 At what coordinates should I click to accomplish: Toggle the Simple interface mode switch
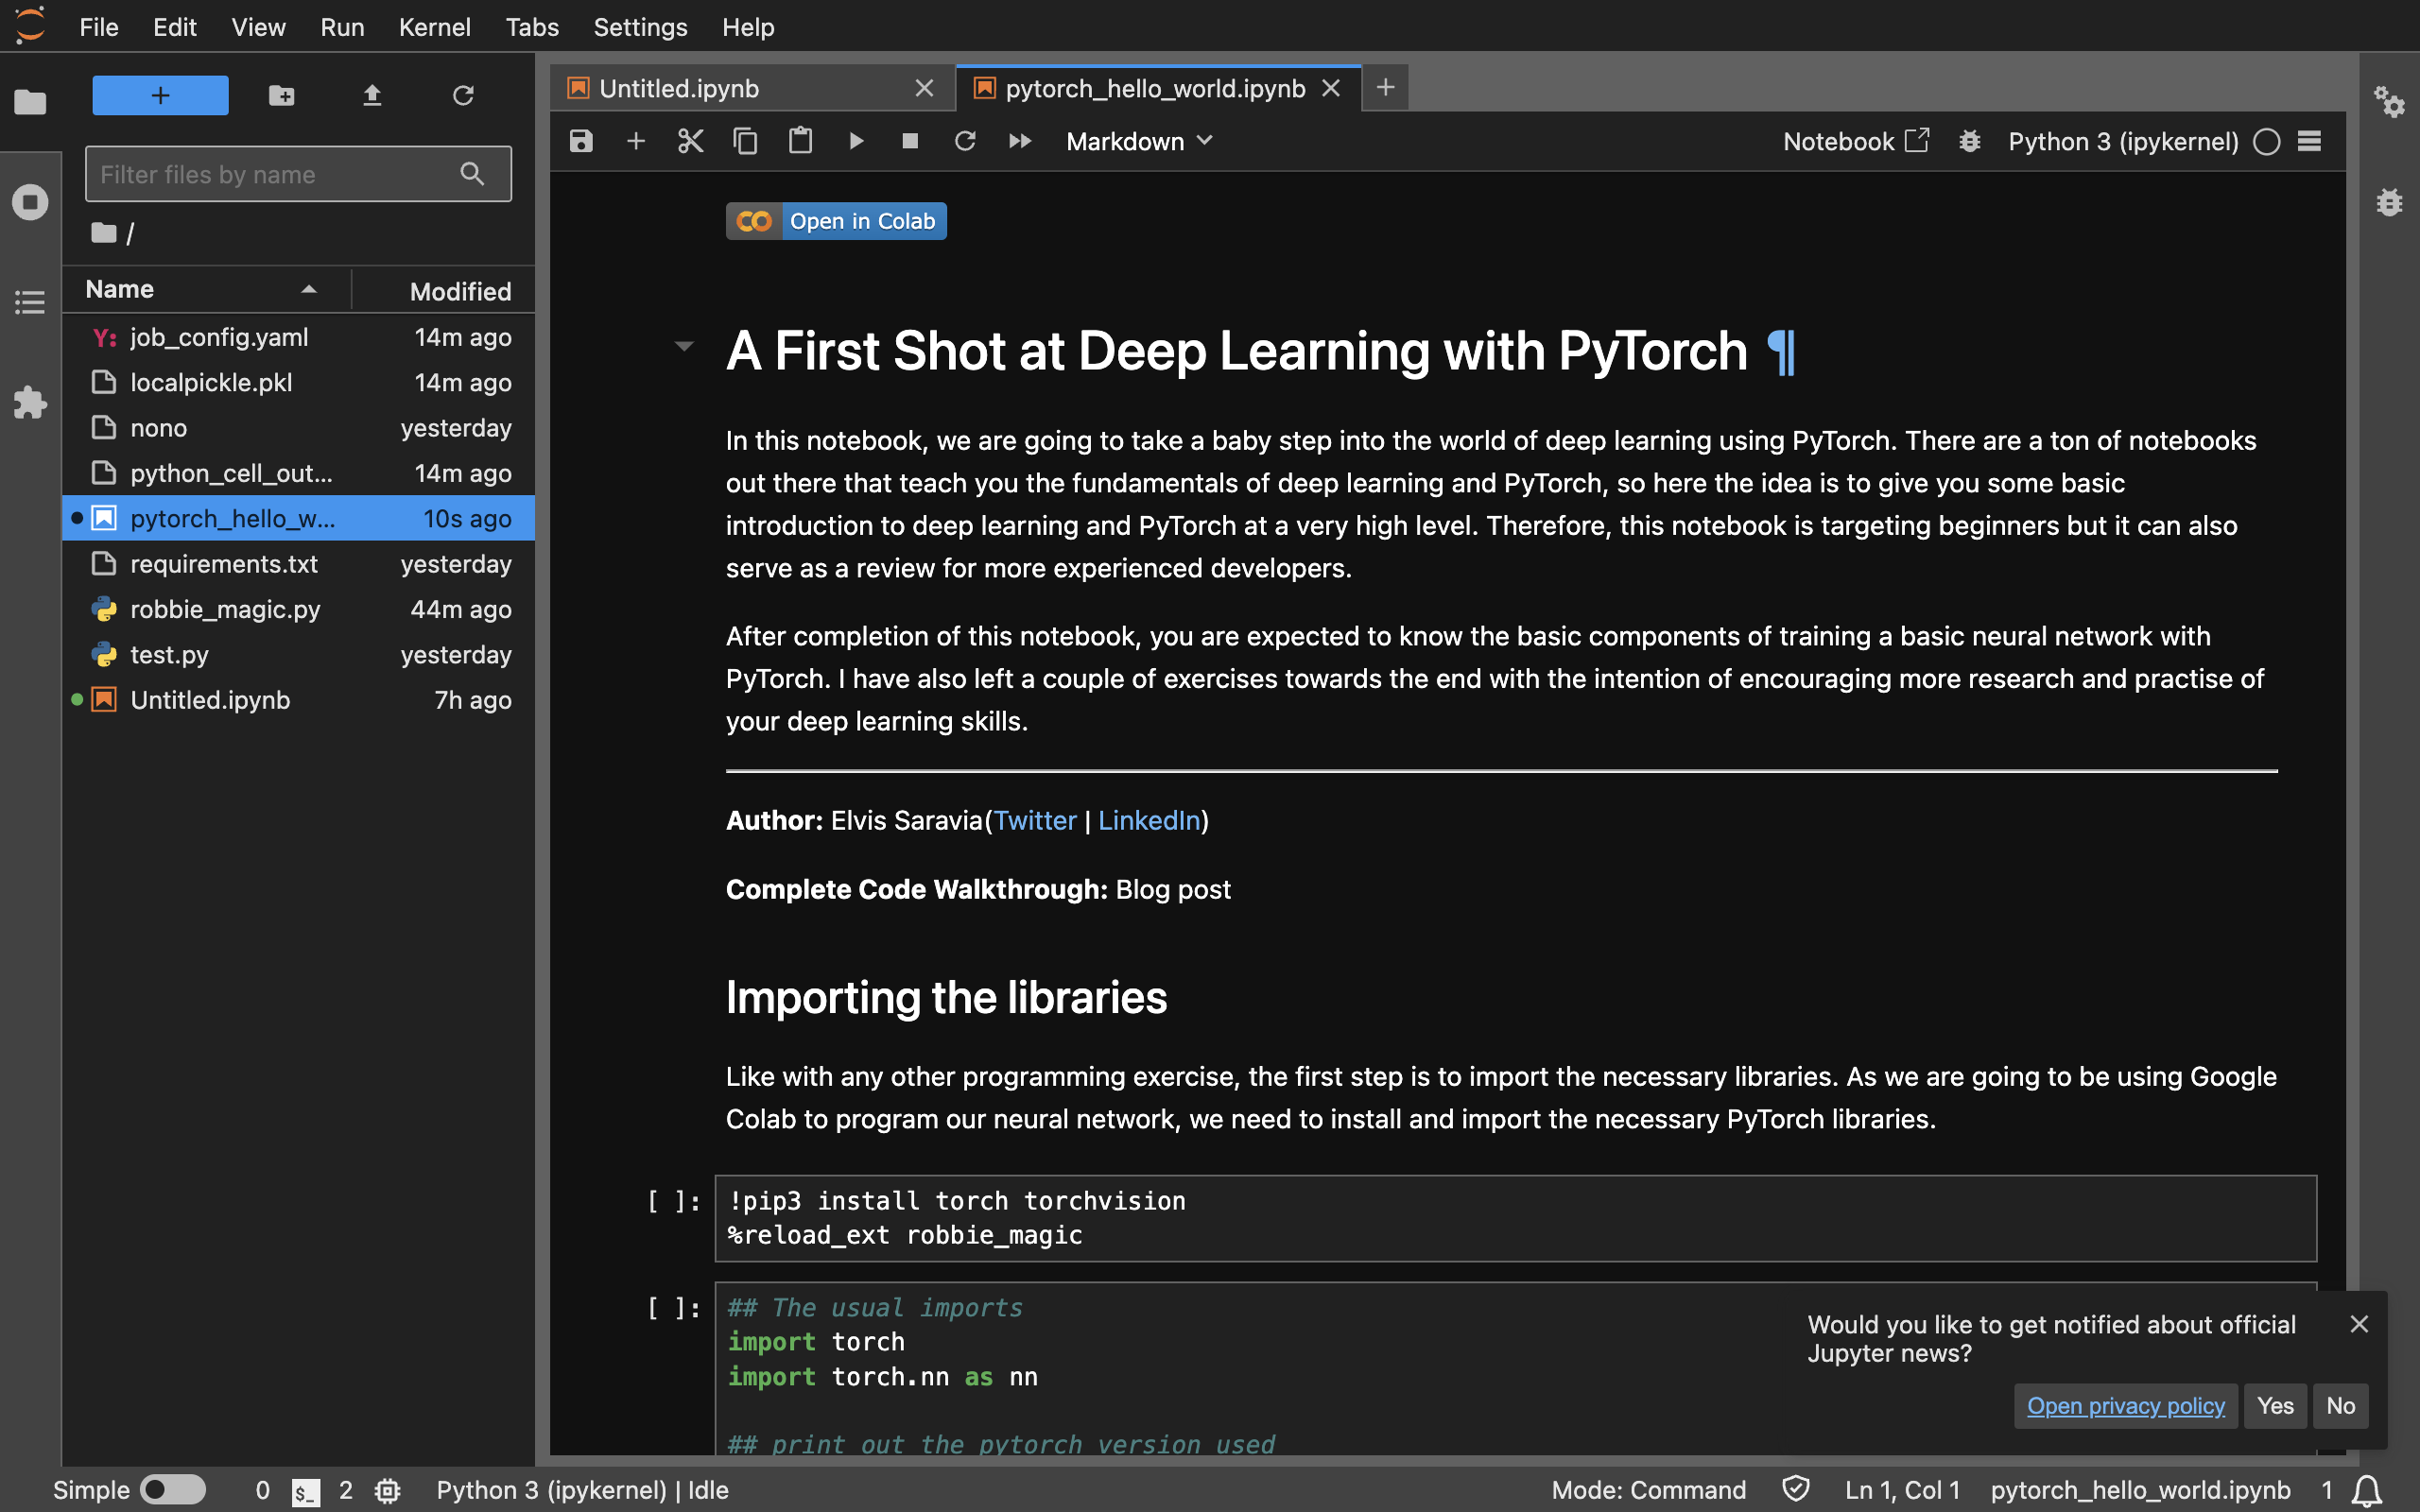(x=172, y=1489)
